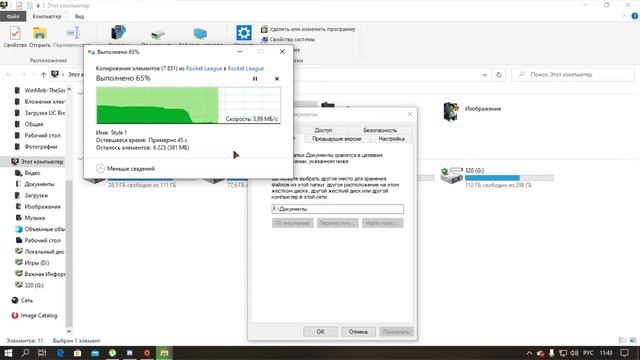Viewport: 640px width, 360px height.
Task: Select Image Catalog in the navigation pane
Action: [x=34, y=316]
